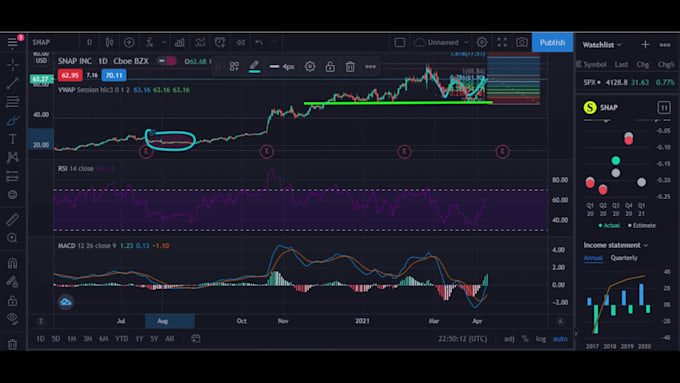Select the brush drawing tool
Image resolution: width=680 pixels, height=383 pixels.
click(13, 121)
